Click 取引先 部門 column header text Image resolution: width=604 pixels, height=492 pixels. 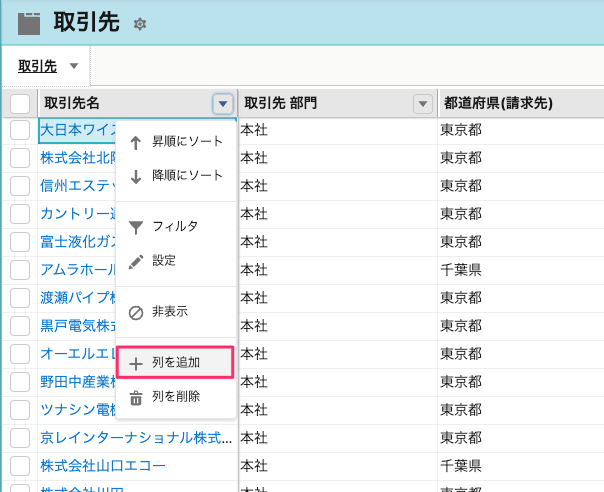(x=280, y=103)
